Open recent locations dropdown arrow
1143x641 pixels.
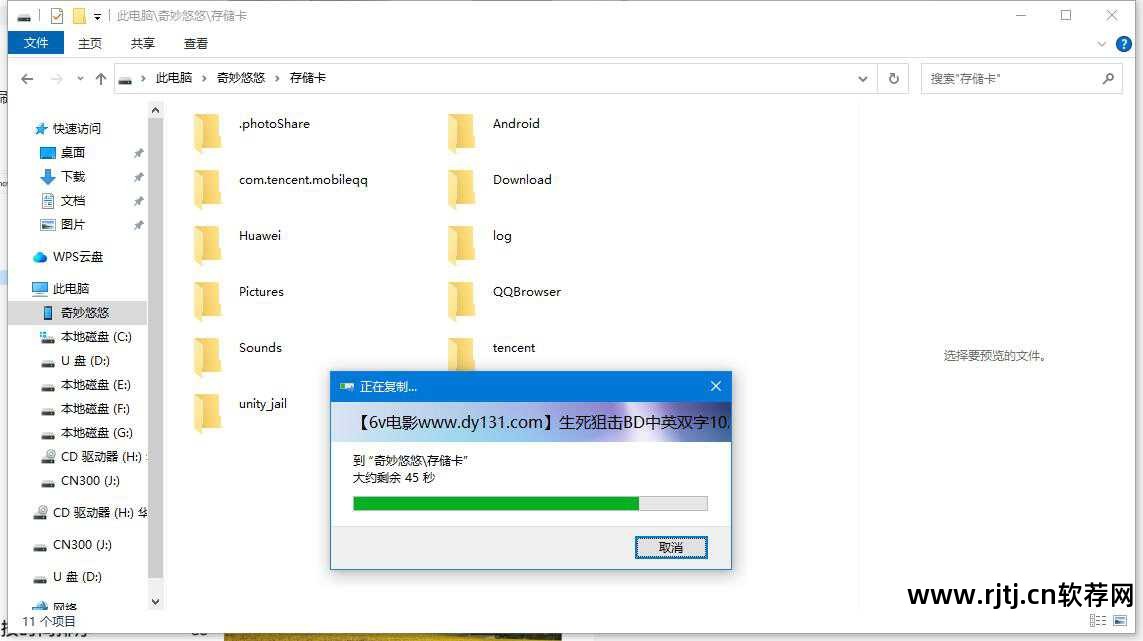tap(80, 79)
